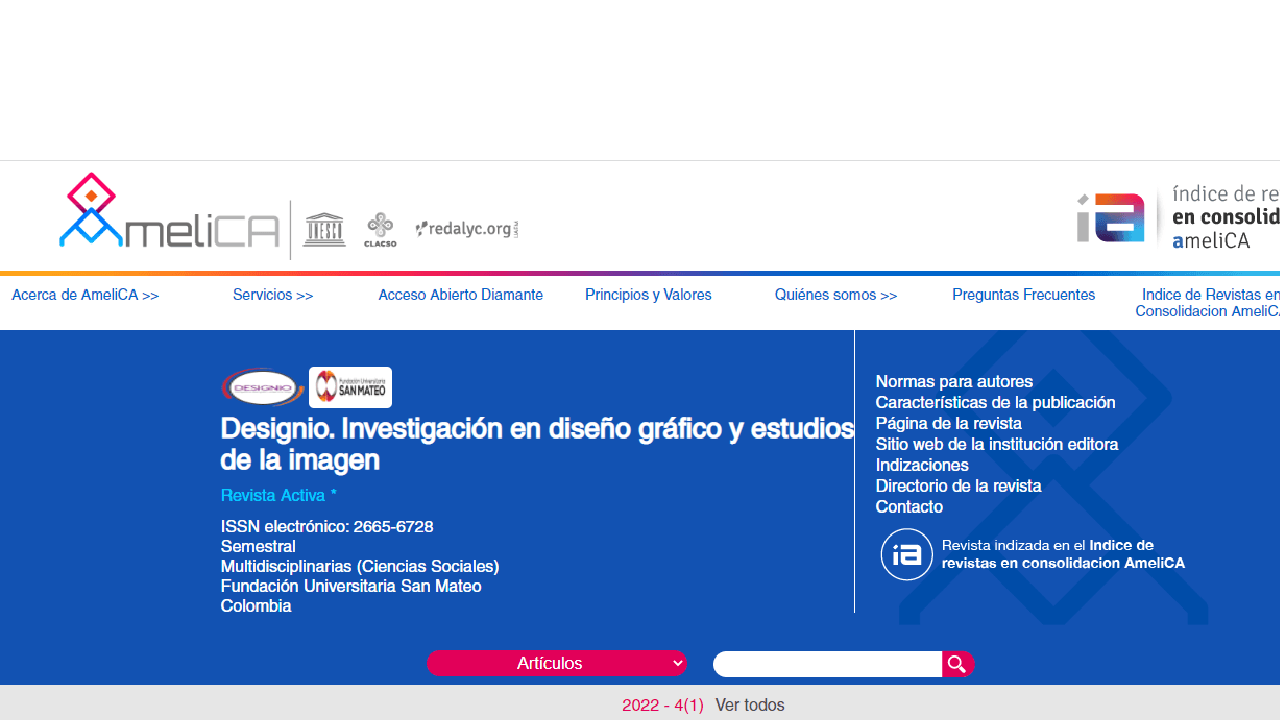Select issue 2022 - 4(1)
This screenshot has height=720, width=1280.
click(663, 705)
